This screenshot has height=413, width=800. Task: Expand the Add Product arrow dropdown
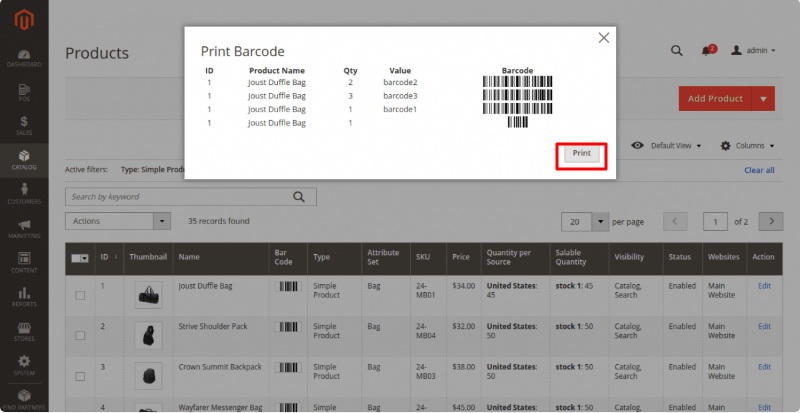(x=763, y=99)
